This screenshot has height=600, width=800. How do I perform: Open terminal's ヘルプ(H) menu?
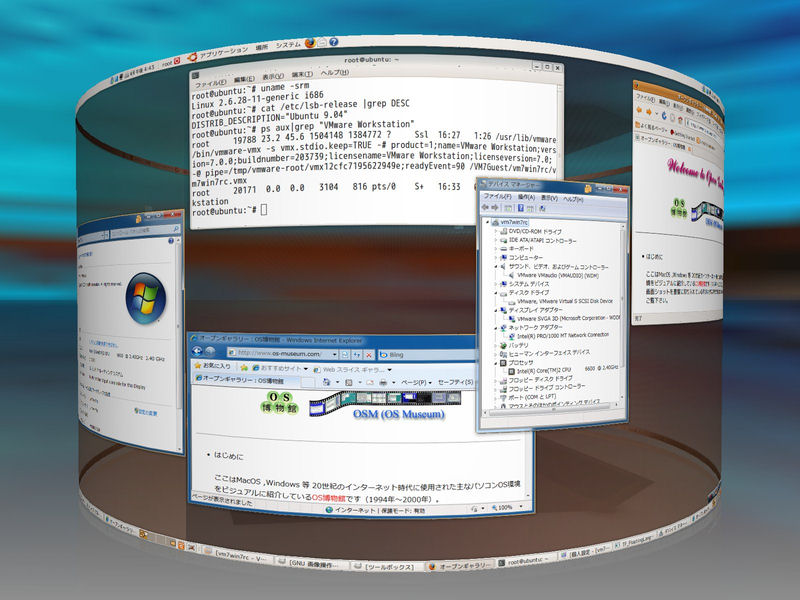click(x=334, y=72)
